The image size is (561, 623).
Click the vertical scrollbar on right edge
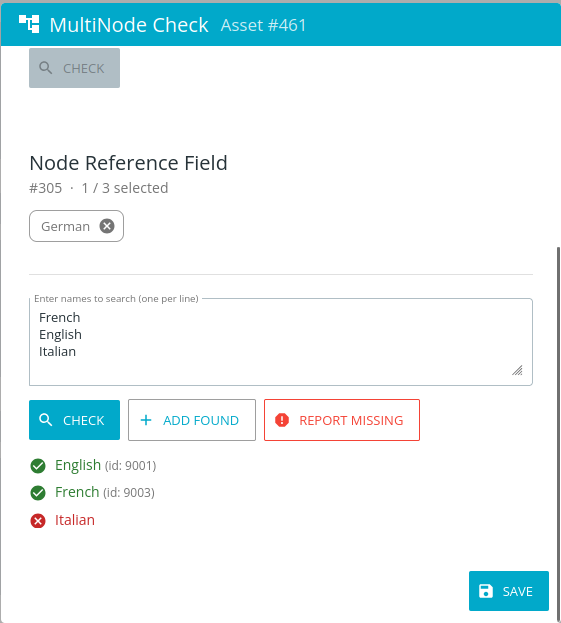[558, 433]
